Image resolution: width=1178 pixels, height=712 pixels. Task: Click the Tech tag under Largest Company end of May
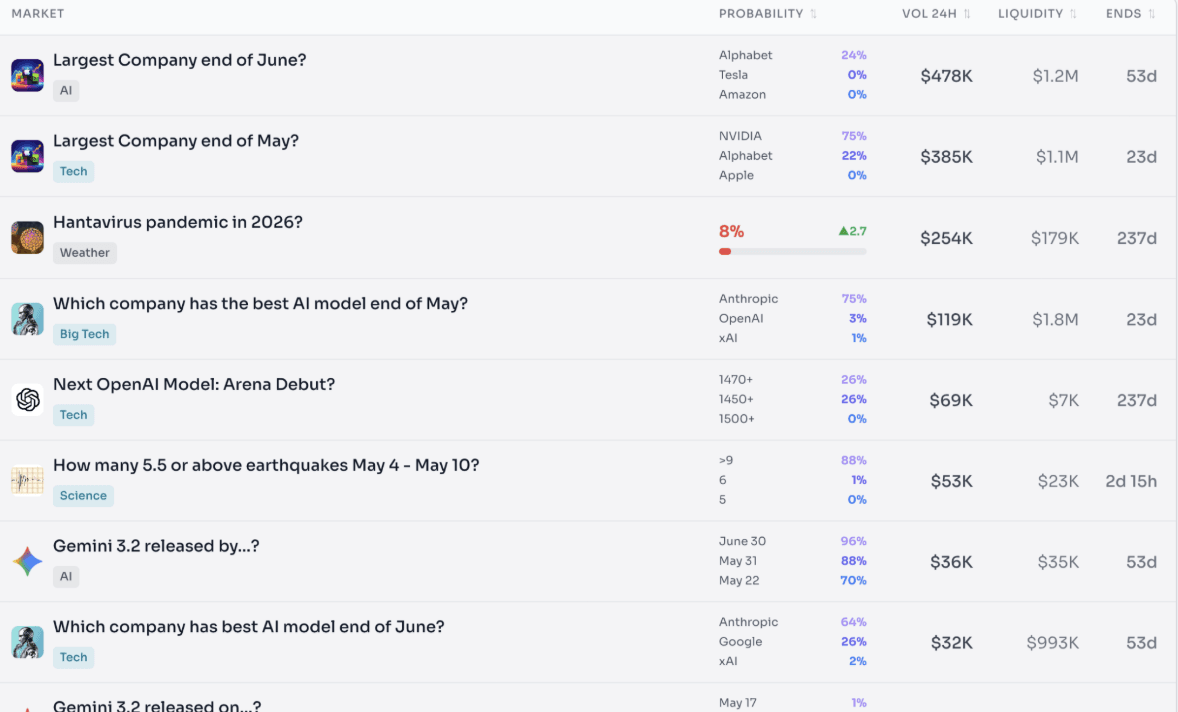pyautogui.click(x=74, y=171)
